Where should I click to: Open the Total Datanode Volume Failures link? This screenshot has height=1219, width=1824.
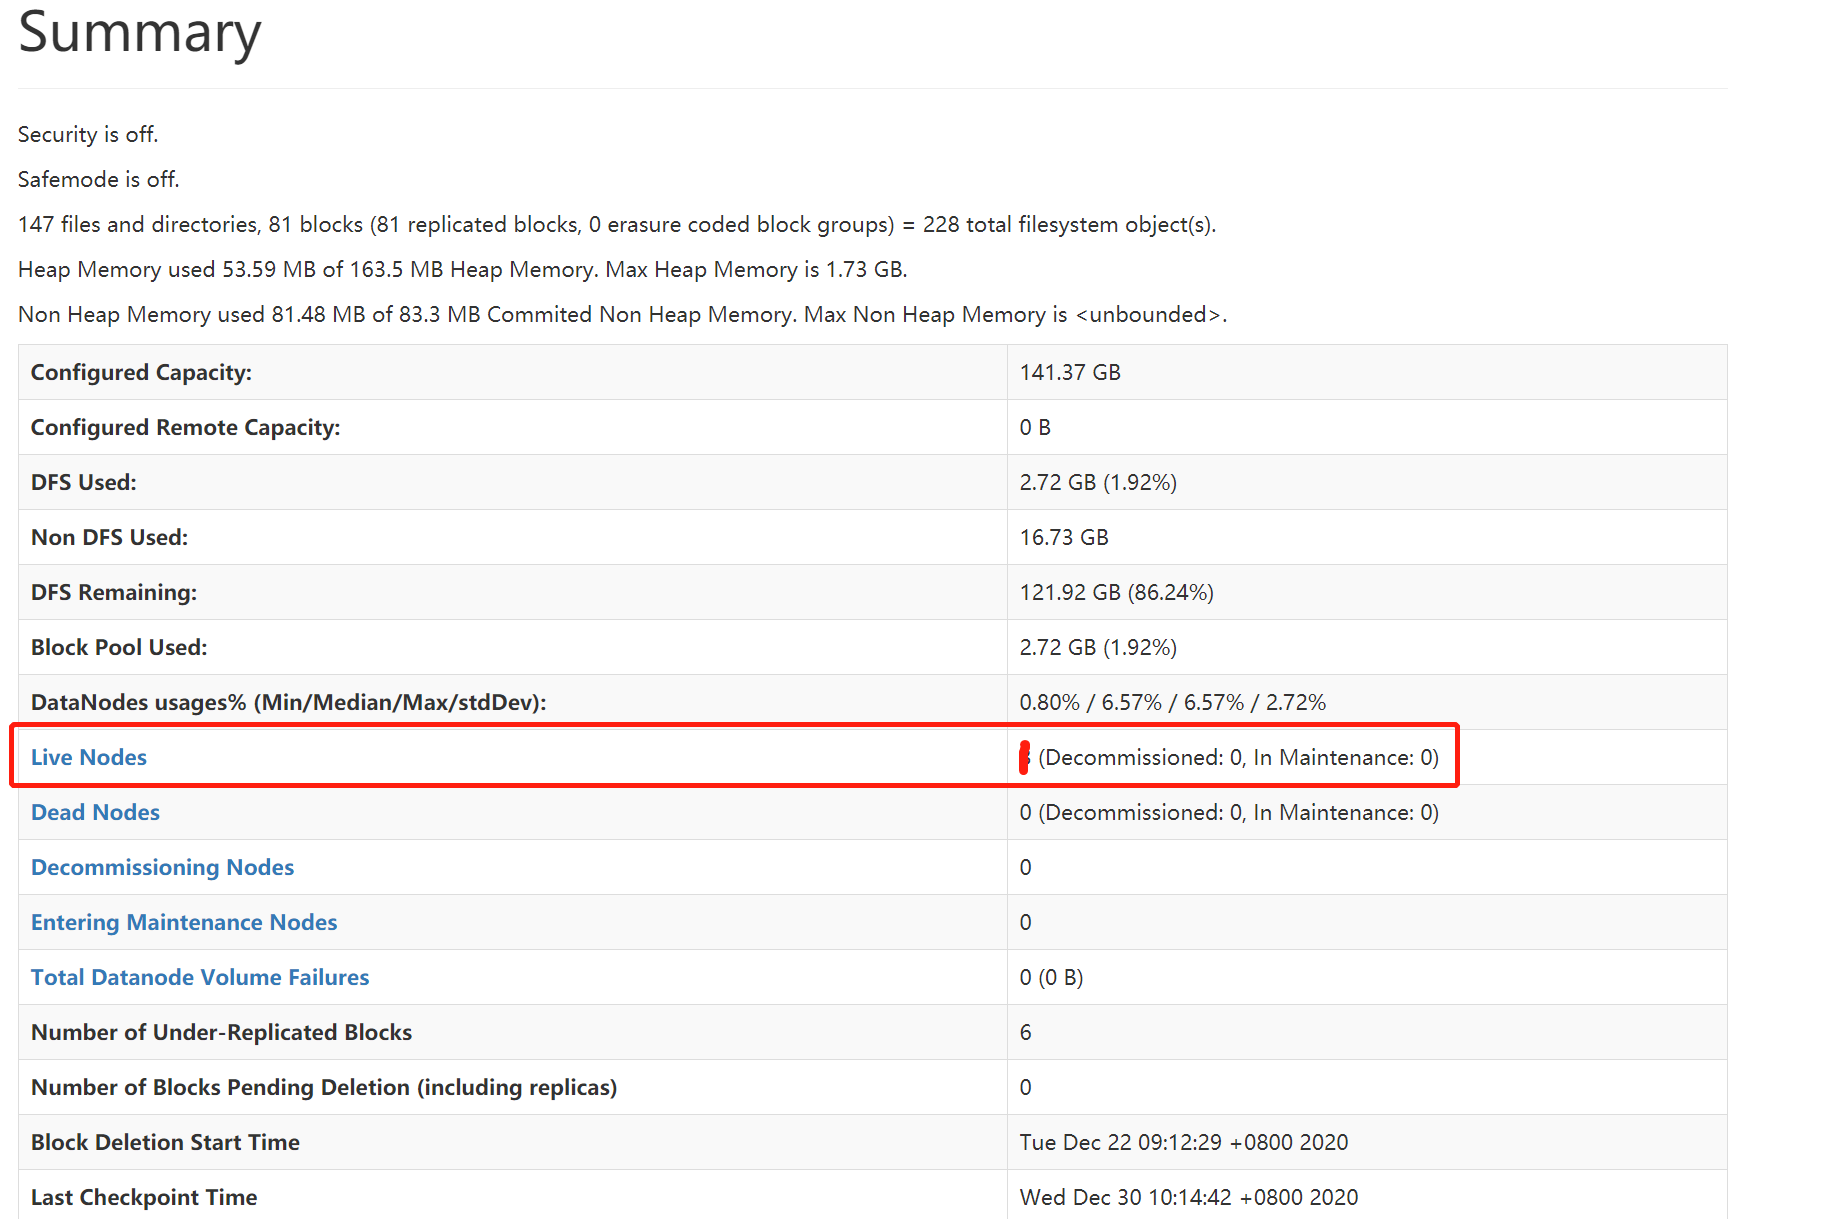pyautogui.click(x=200, y=977)
